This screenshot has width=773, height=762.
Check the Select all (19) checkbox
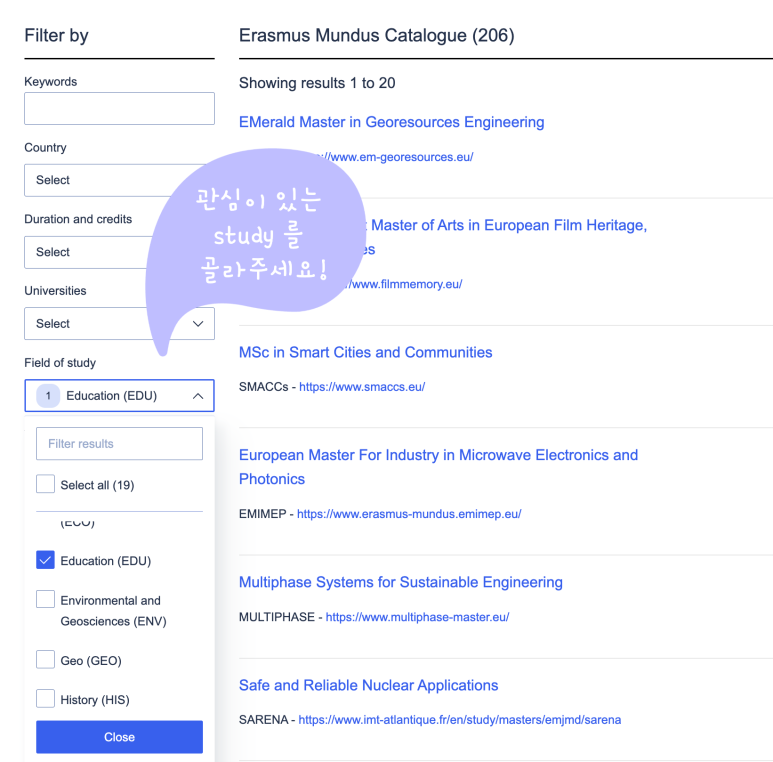coord(45,484)
